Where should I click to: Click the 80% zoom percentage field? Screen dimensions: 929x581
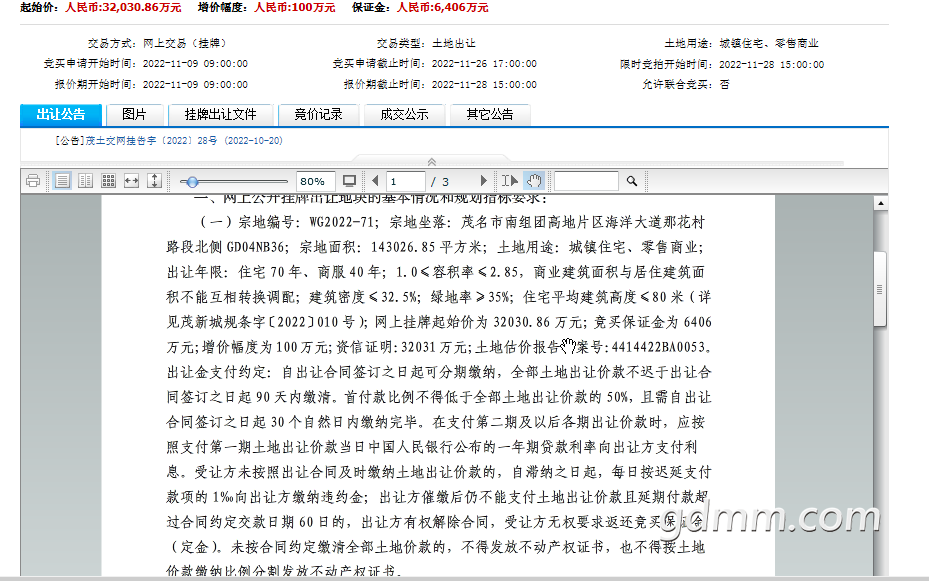pyautogui.click(x=314, y=181)
